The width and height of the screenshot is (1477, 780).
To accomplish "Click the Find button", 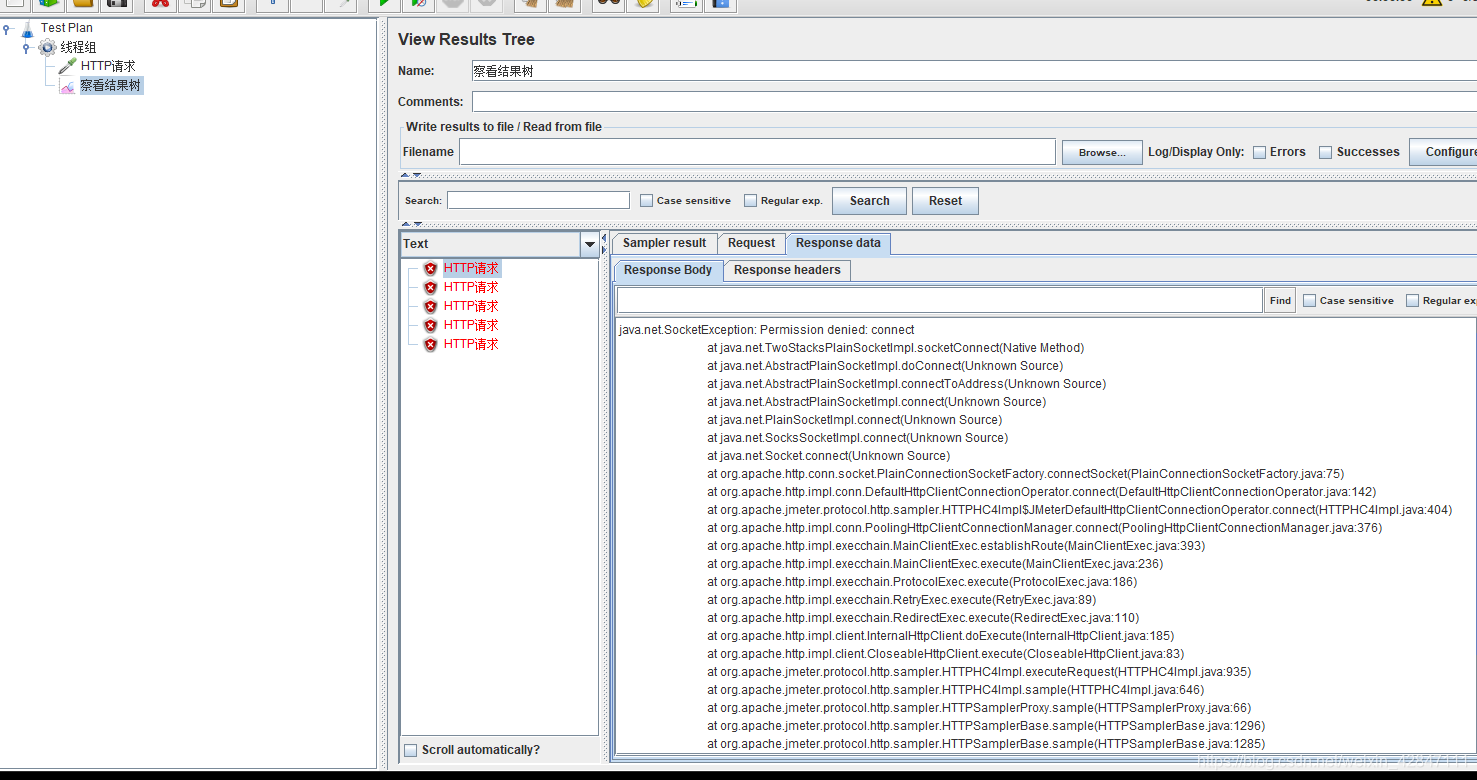I will click(x=1280, y=300).
